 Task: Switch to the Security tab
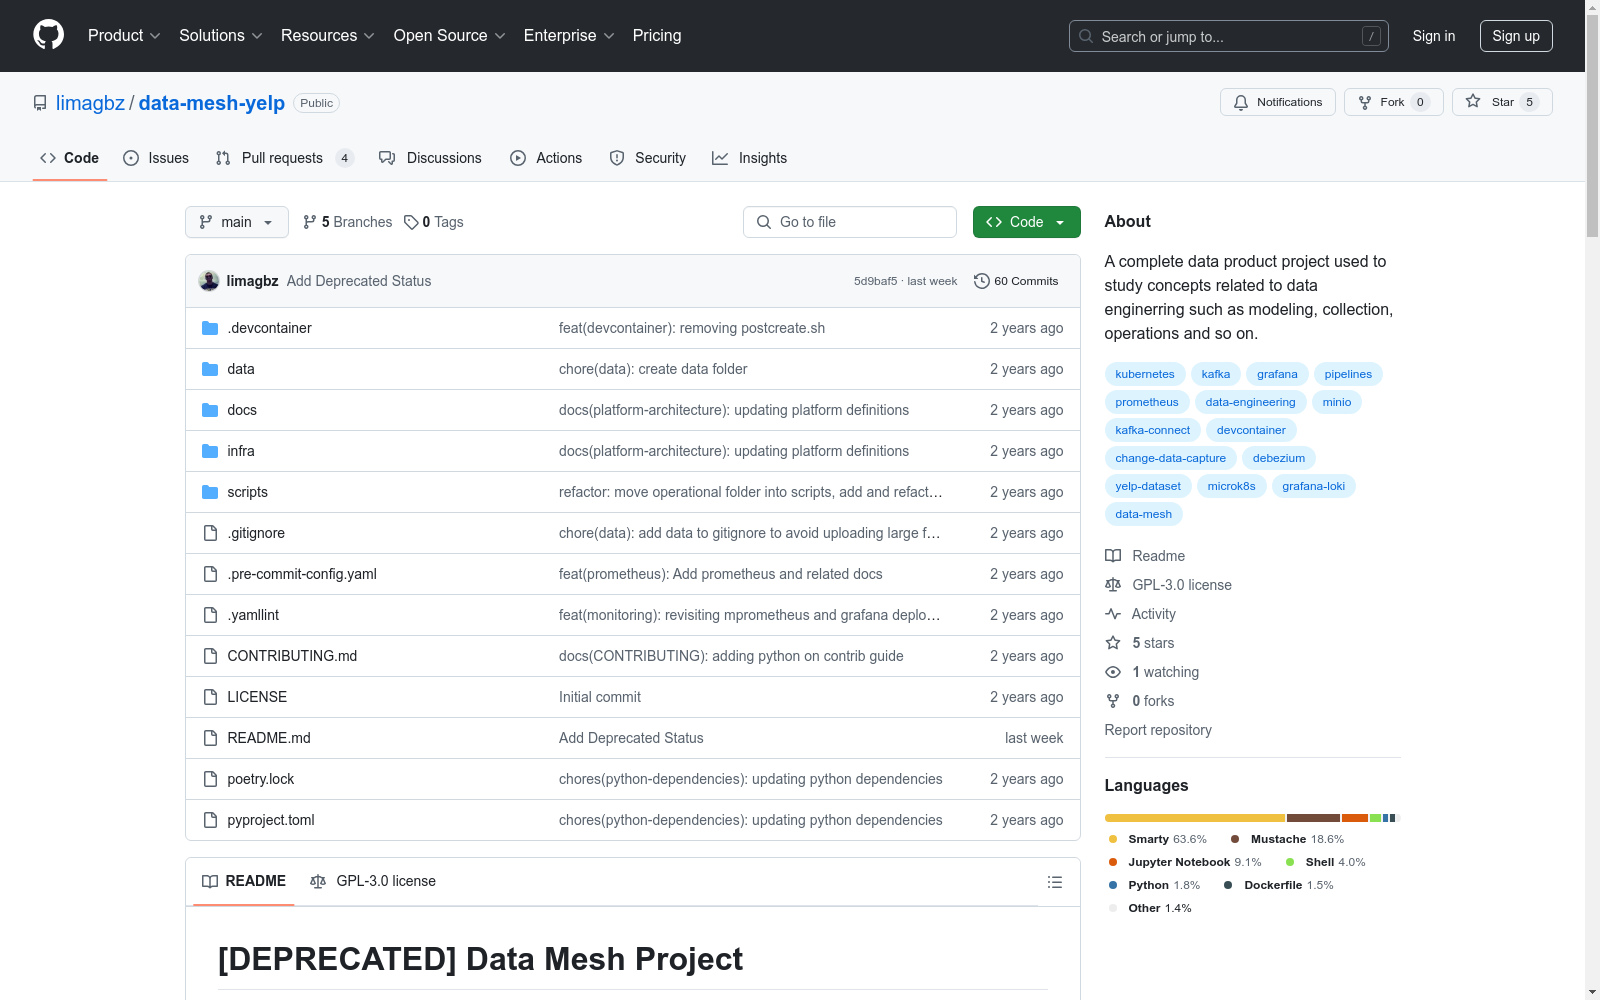pyautogui.click(x=648, y=158)
